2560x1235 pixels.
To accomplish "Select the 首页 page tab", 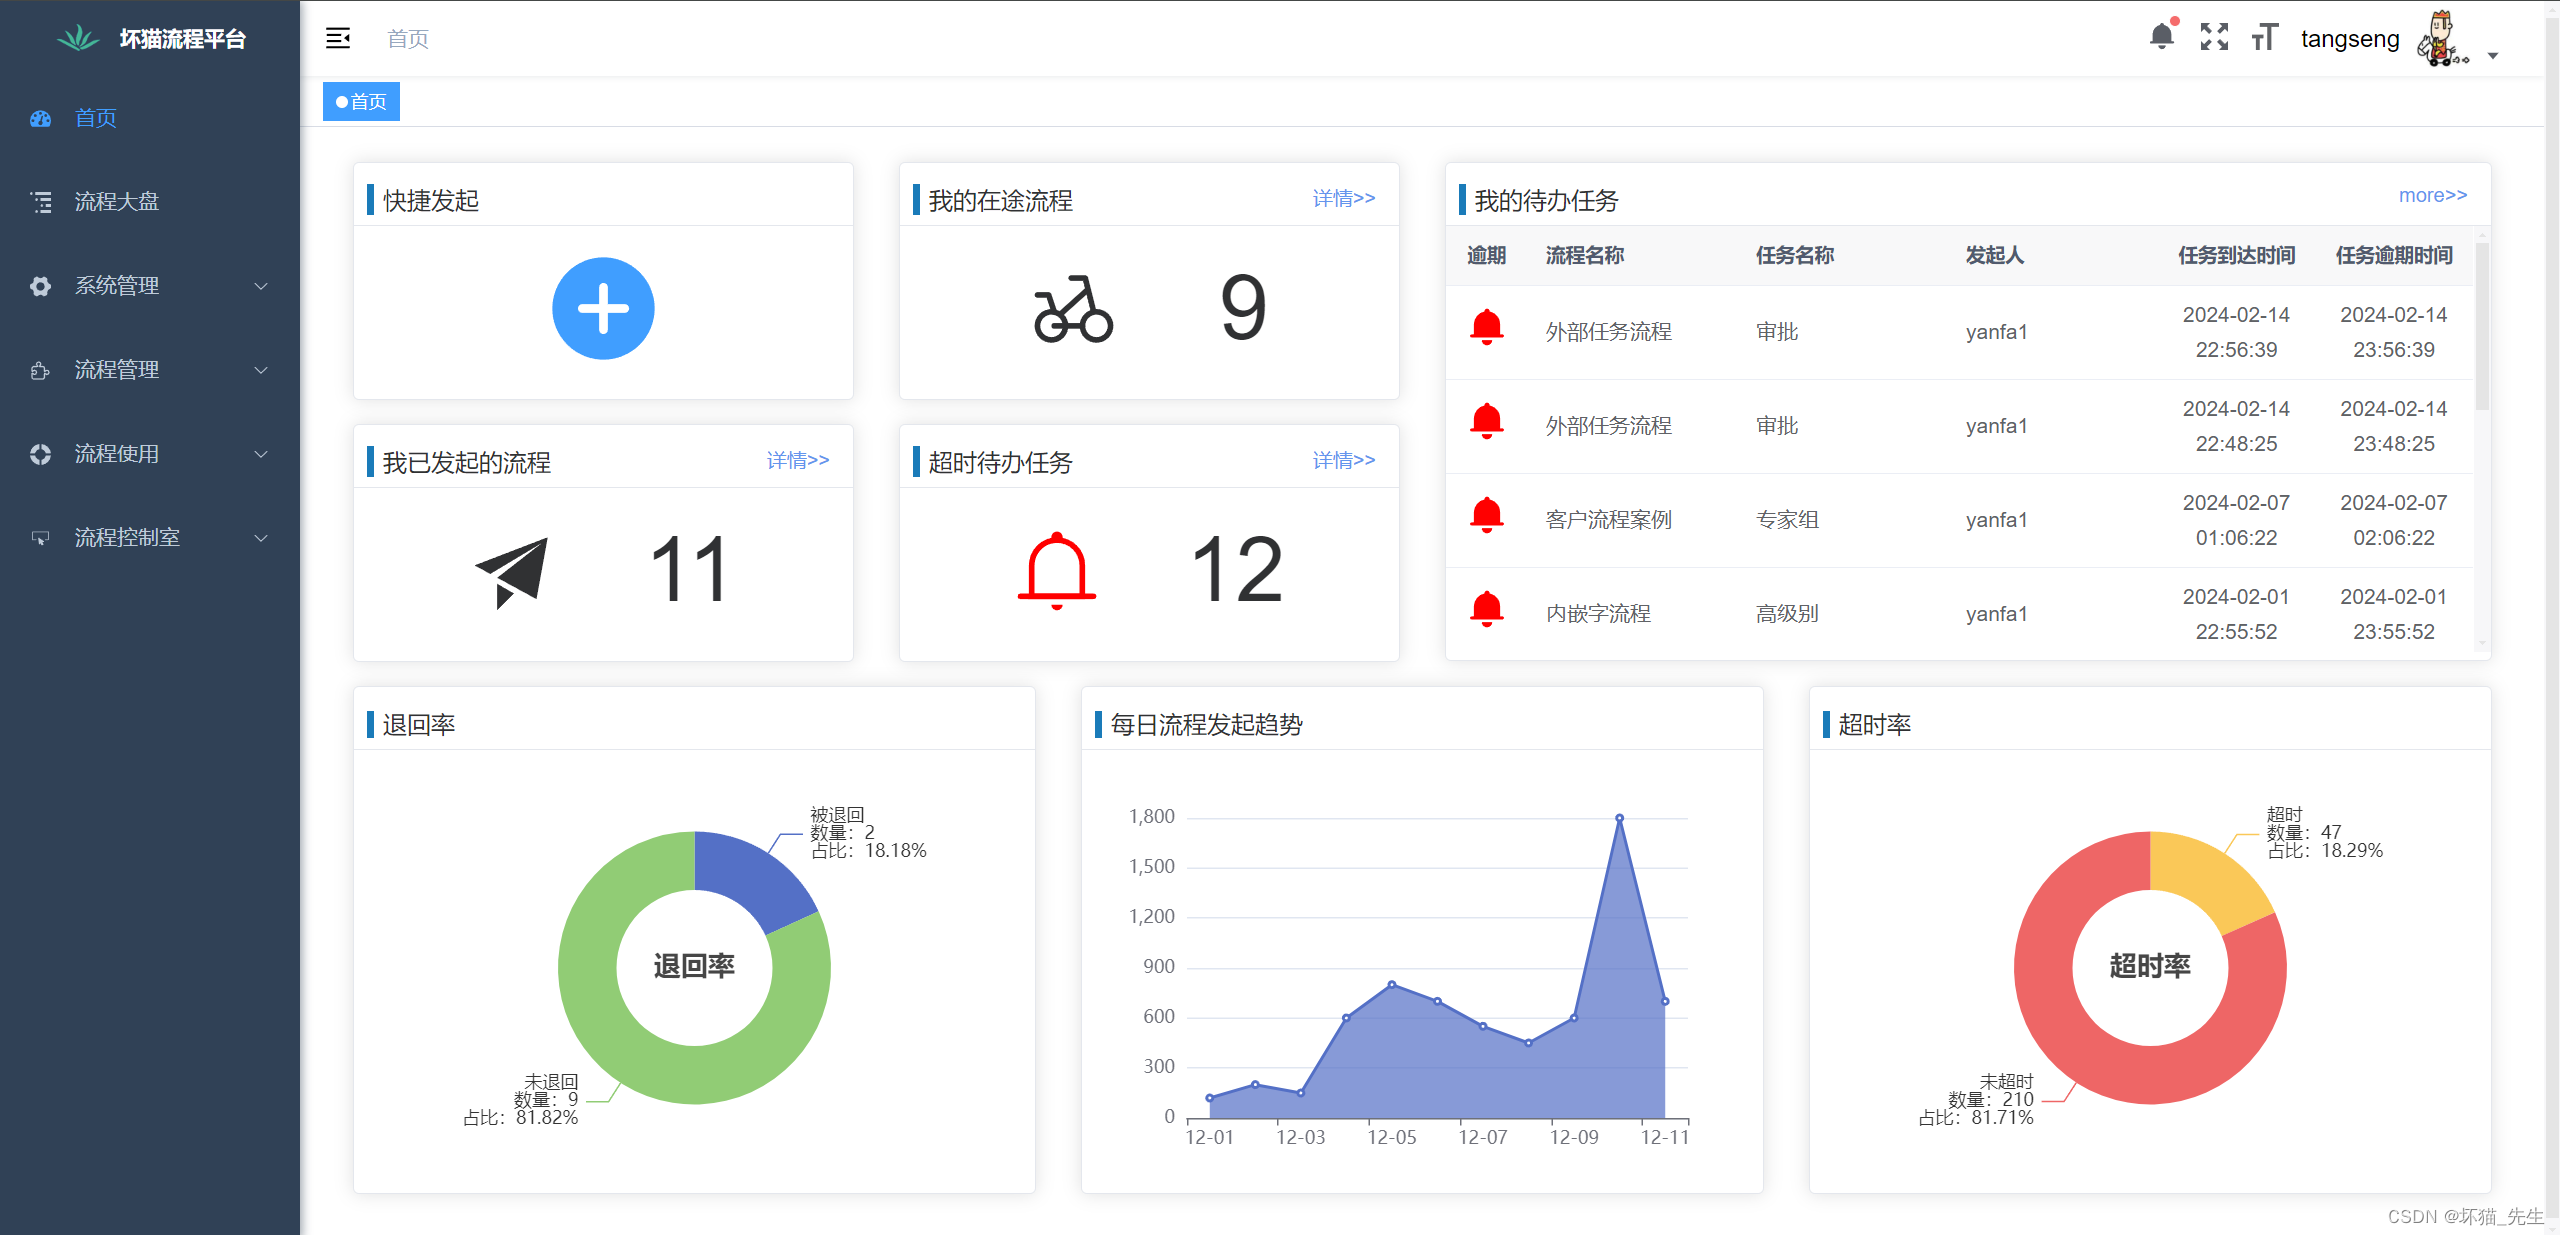I will (361, 102).
